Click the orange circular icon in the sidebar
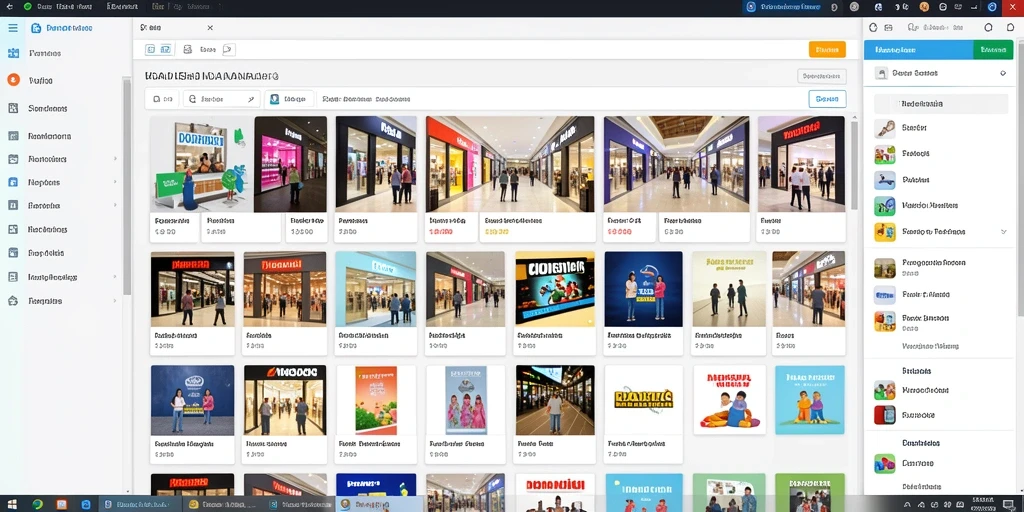The height and width of the screenshot is (512, 1024). 13,80
